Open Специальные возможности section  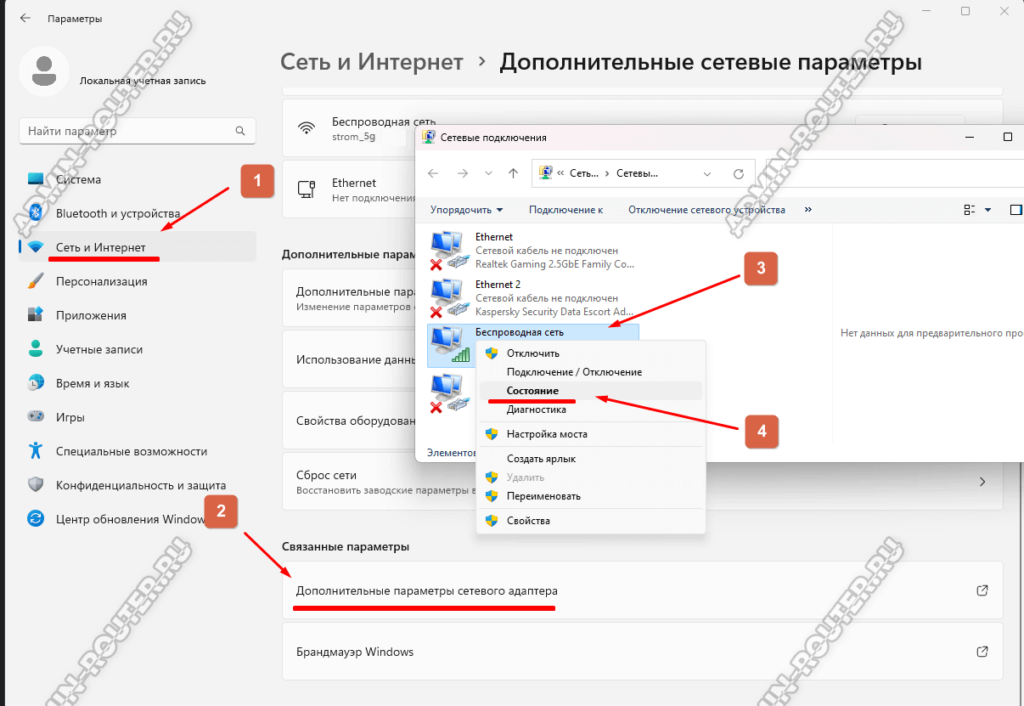pyautogui.click(x=131, y=451)
